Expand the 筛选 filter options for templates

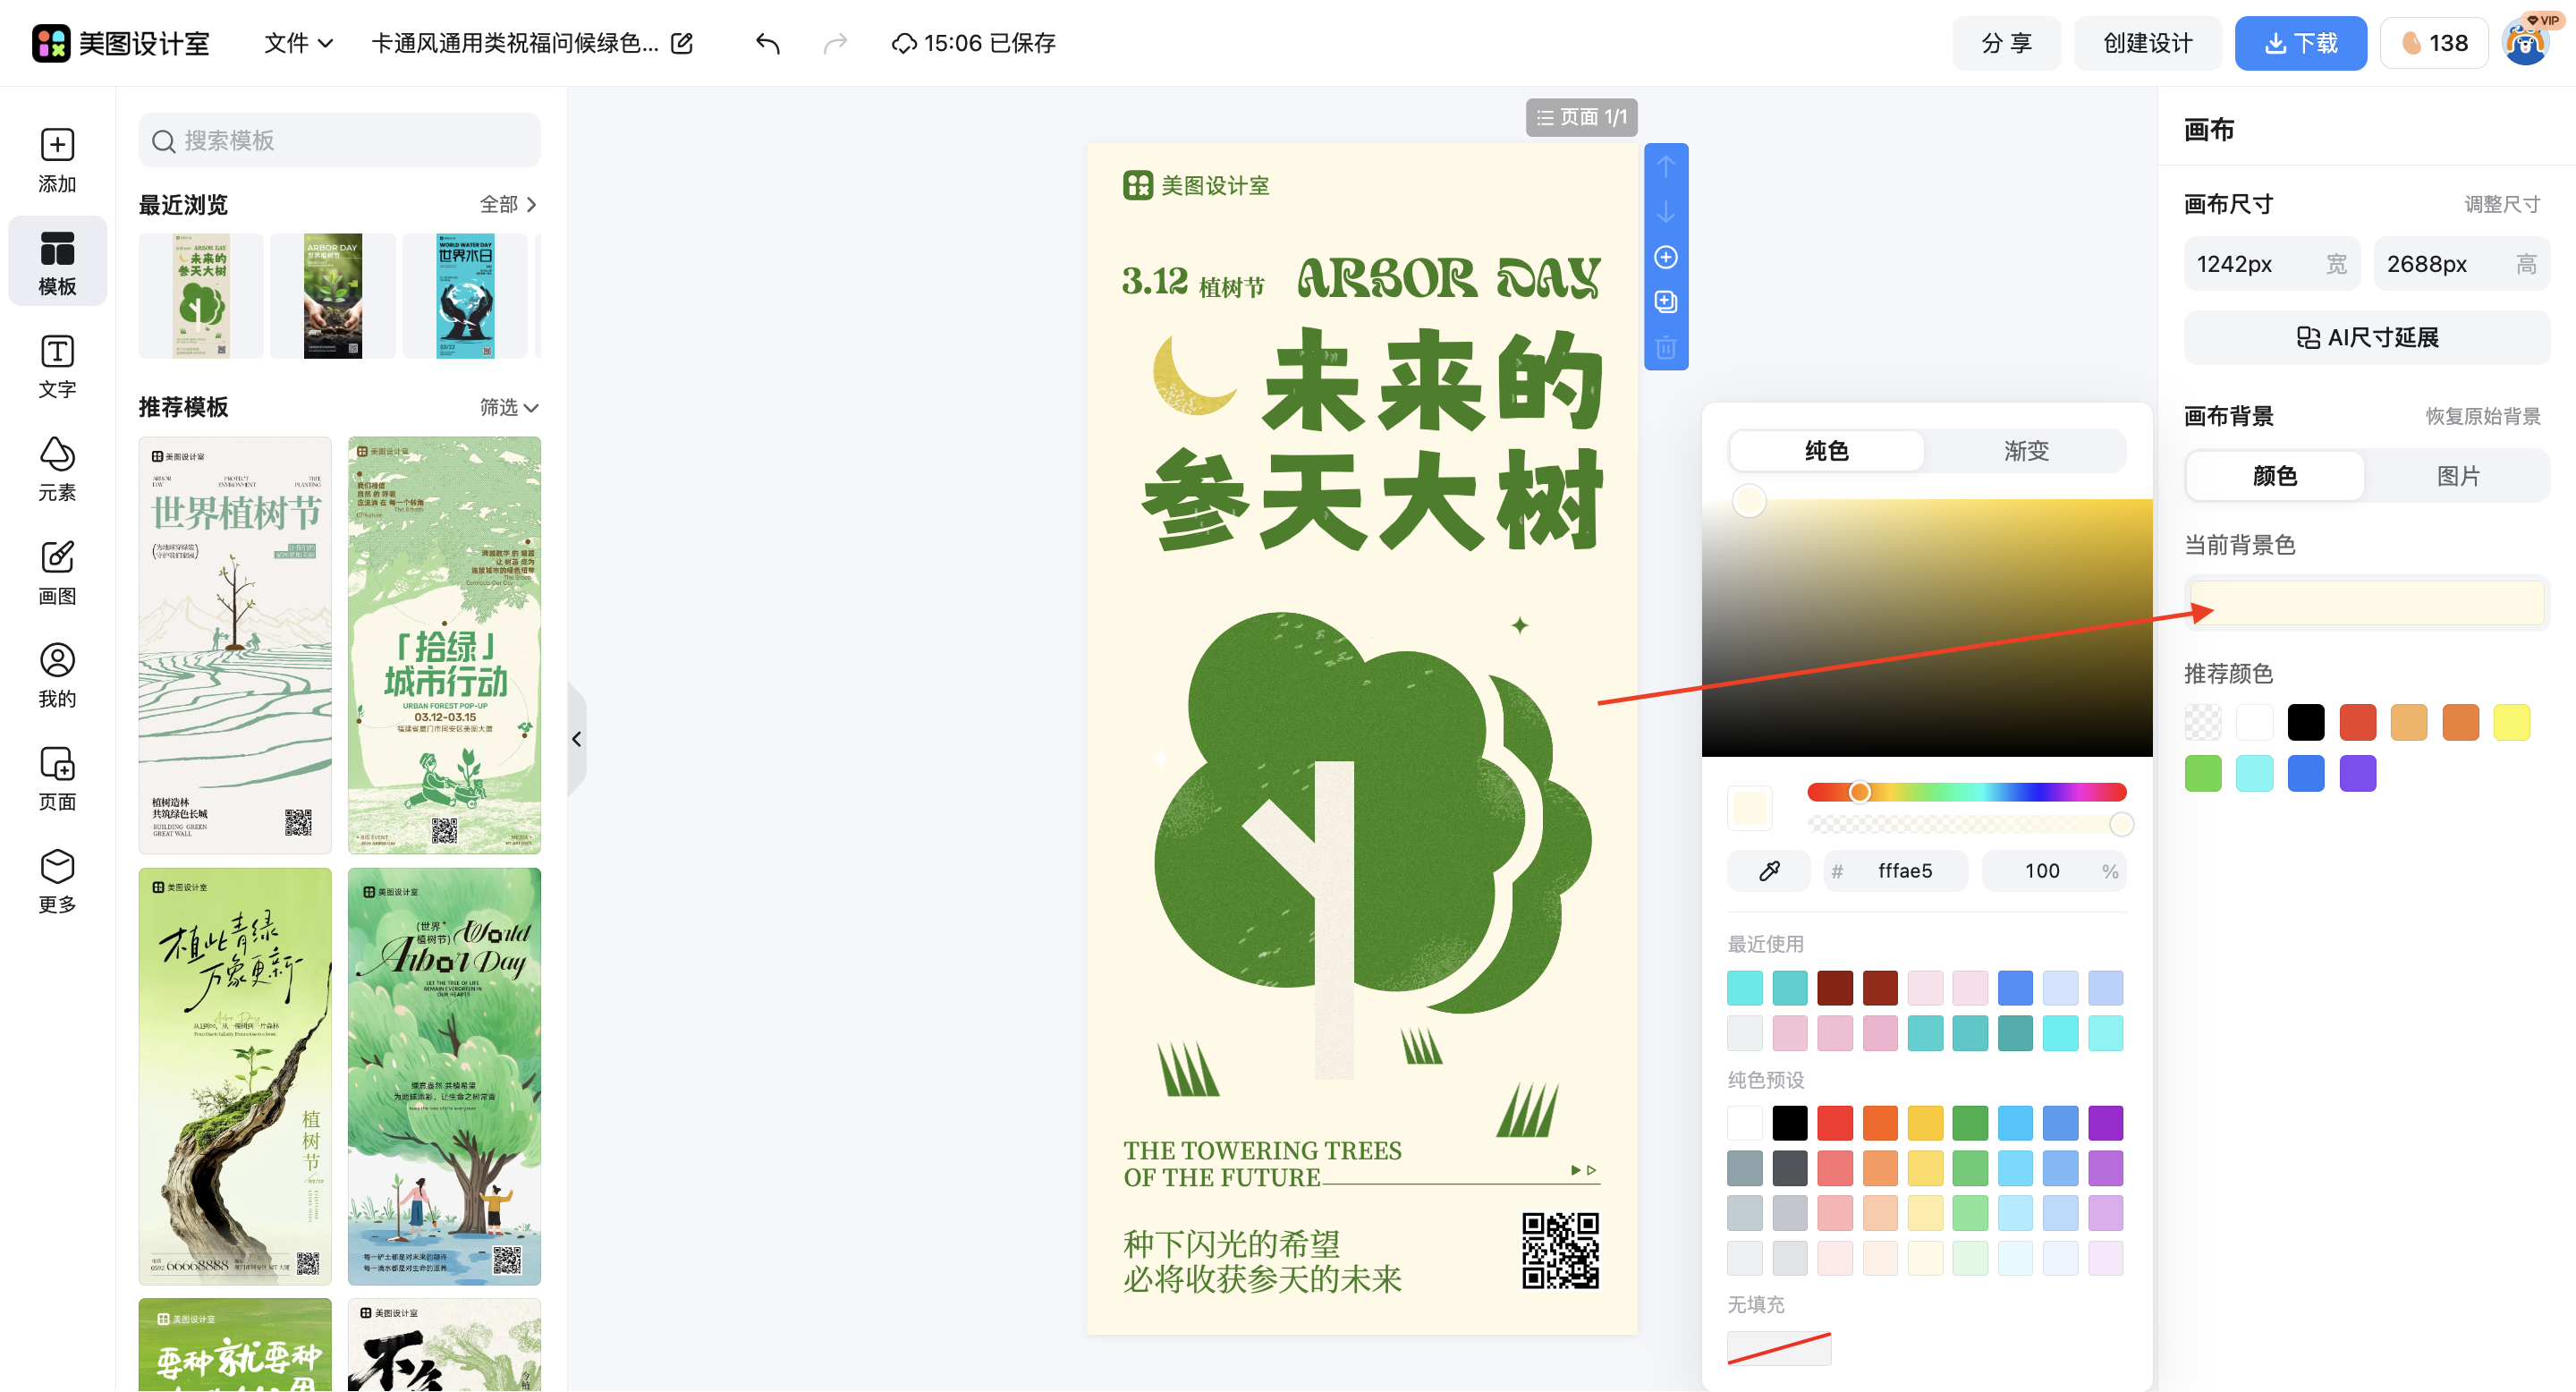pos(509,407)
